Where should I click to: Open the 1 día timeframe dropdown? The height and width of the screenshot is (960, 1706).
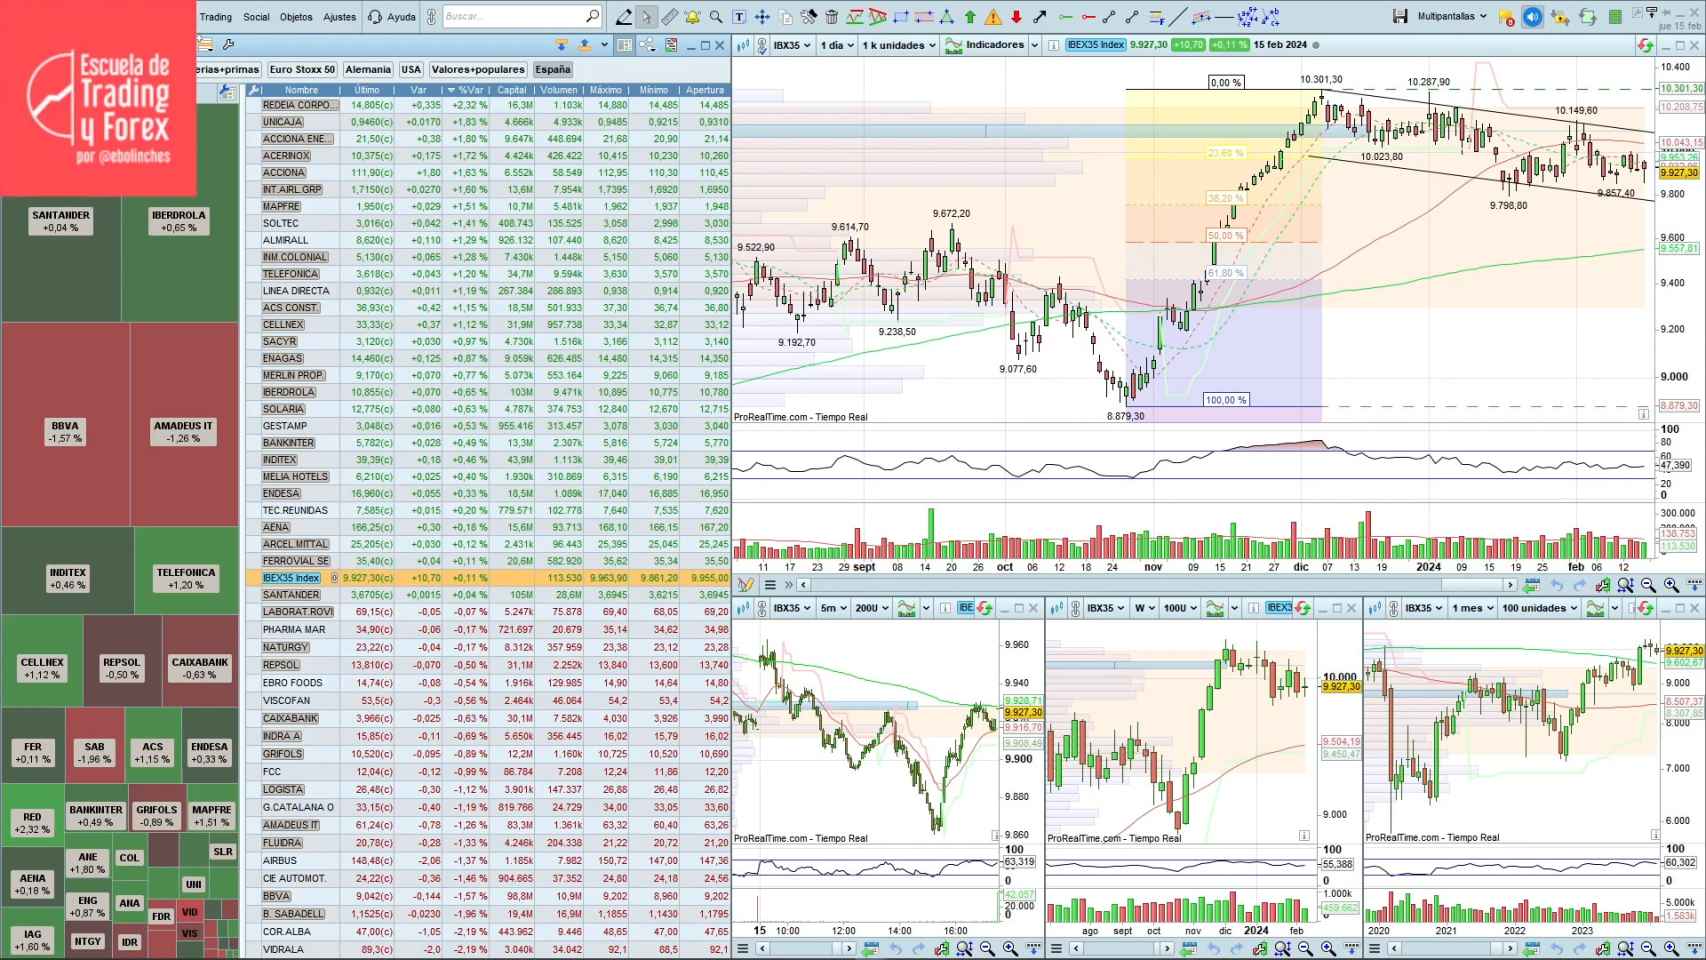(838, 45)
